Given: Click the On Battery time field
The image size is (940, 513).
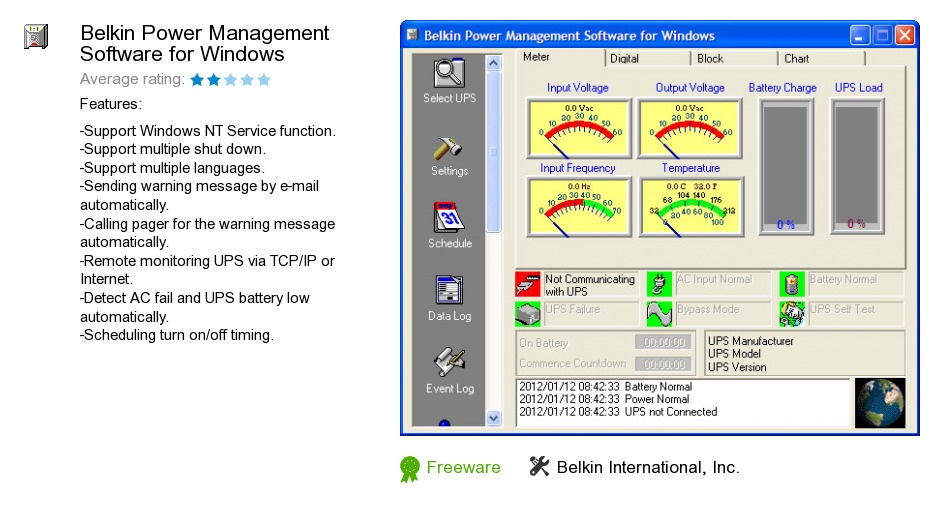Looking at the screenshot, I should coord(664,342).
